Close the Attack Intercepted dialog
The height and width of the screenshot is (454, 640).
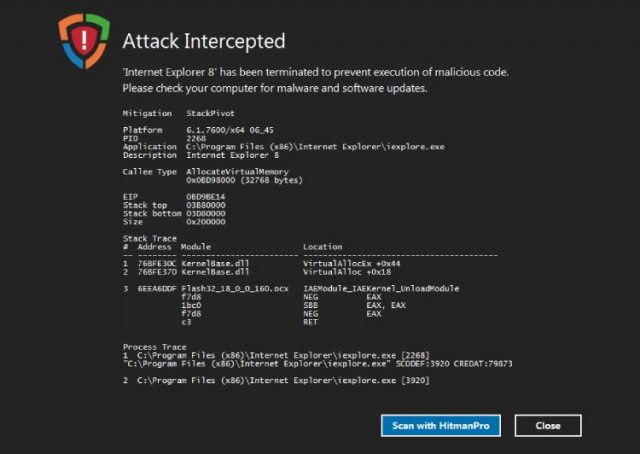point(548,426)
